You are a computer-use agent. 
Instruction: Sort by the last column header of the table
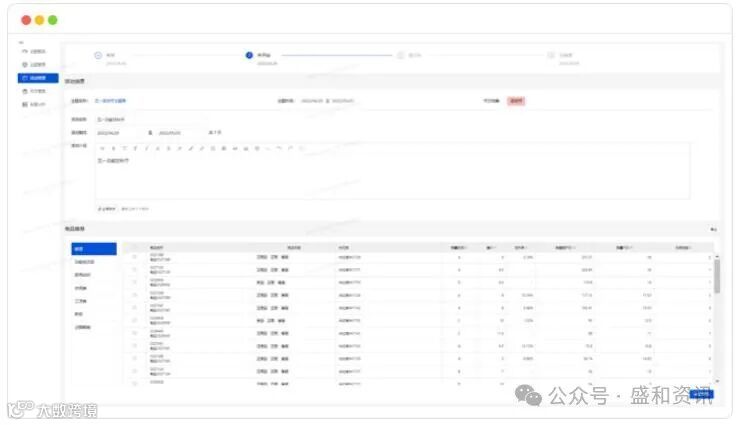pos(683,247)
